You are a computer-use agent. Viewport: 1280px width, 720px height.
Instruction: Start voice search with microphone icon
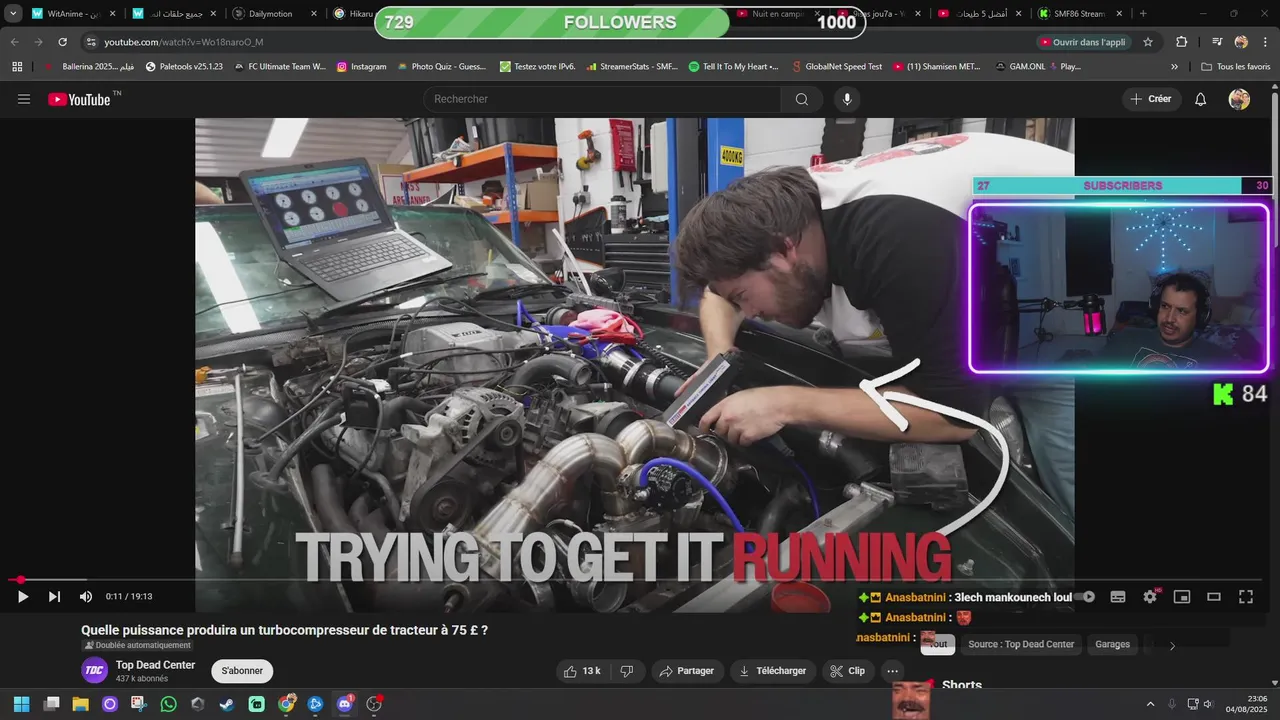847,99
